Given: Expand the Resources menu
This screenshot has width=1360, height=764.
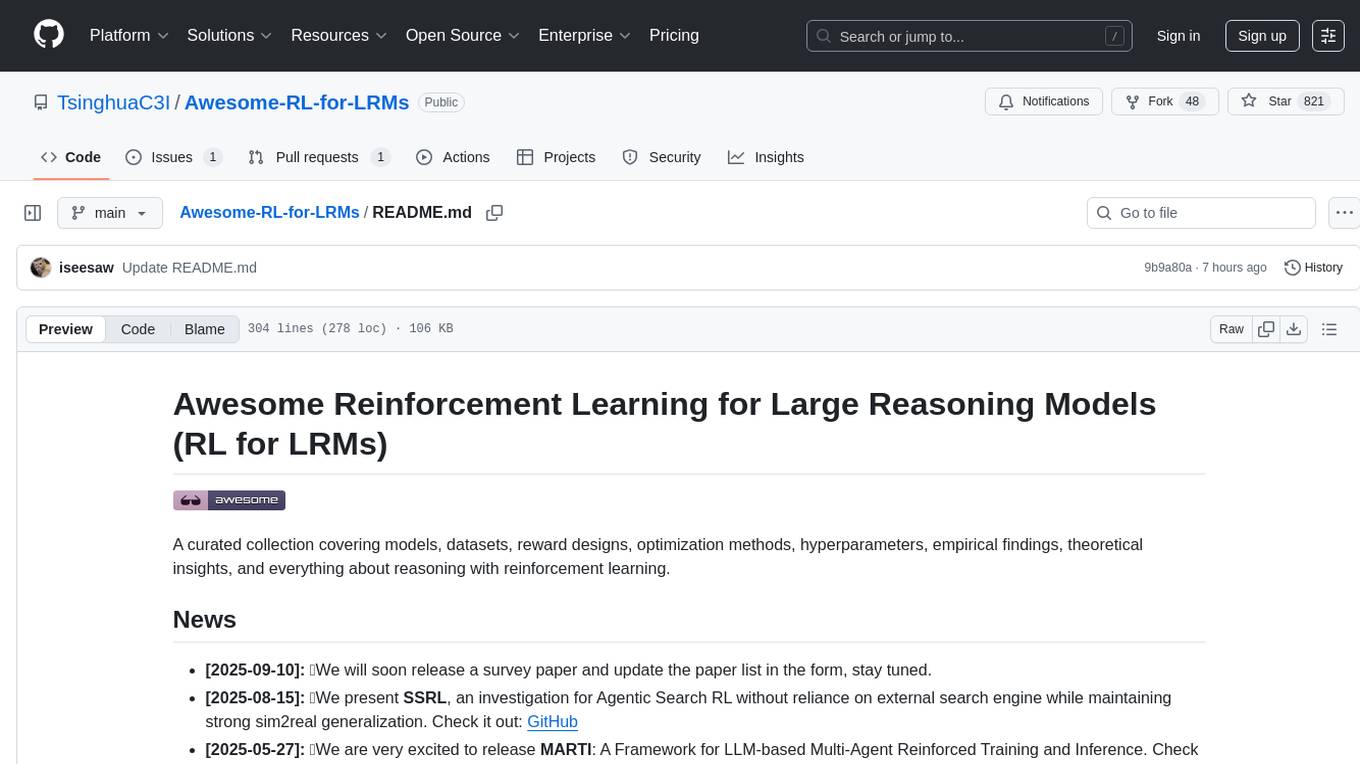Looking at the screenshot, I should [x=339, y=35].
